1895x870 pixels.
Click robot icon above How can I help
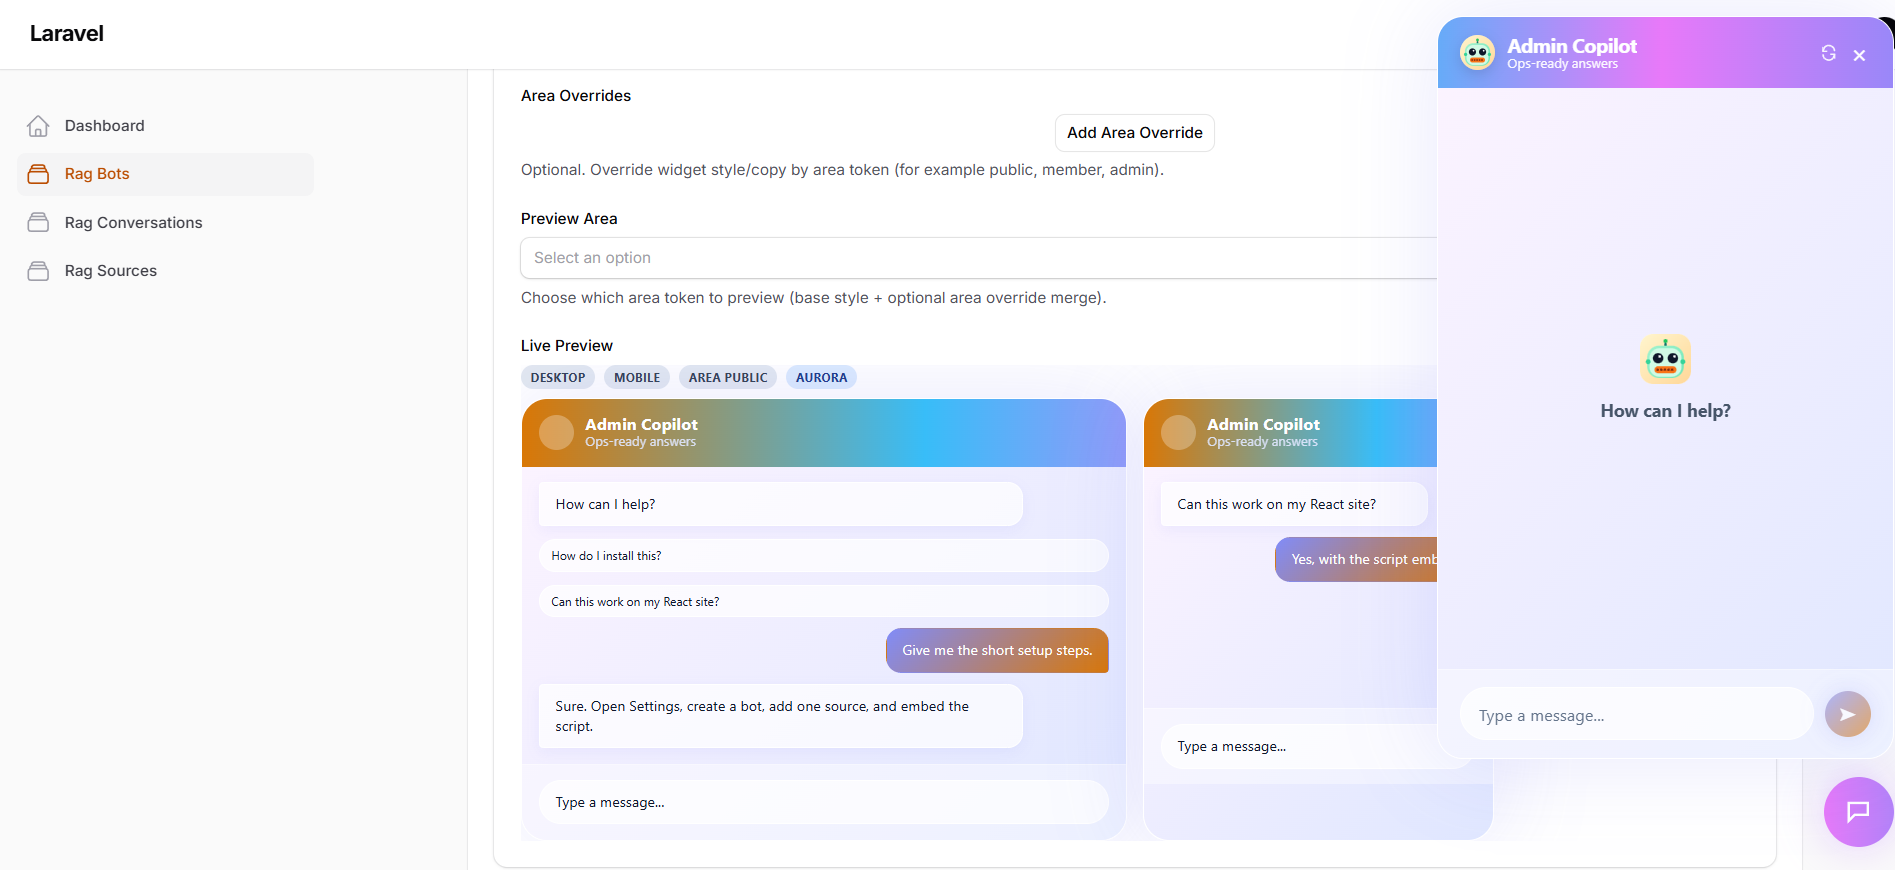(x=1665, y=359)
